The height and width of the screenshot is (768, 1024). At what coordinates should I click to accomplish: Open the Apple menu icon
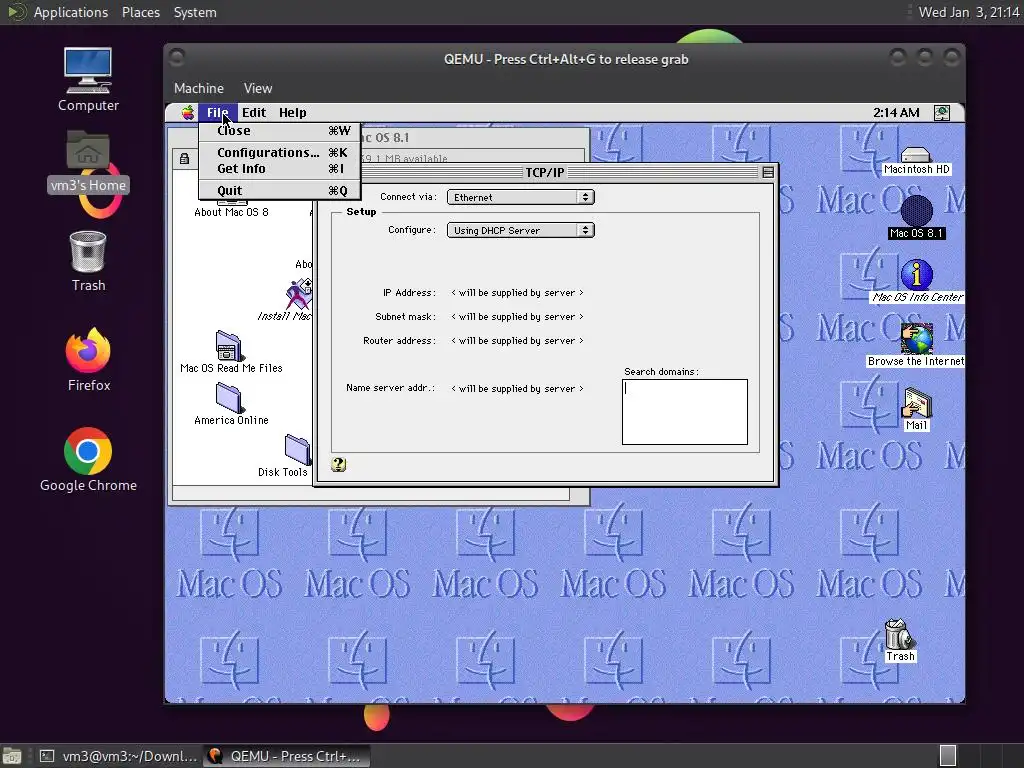187,112
